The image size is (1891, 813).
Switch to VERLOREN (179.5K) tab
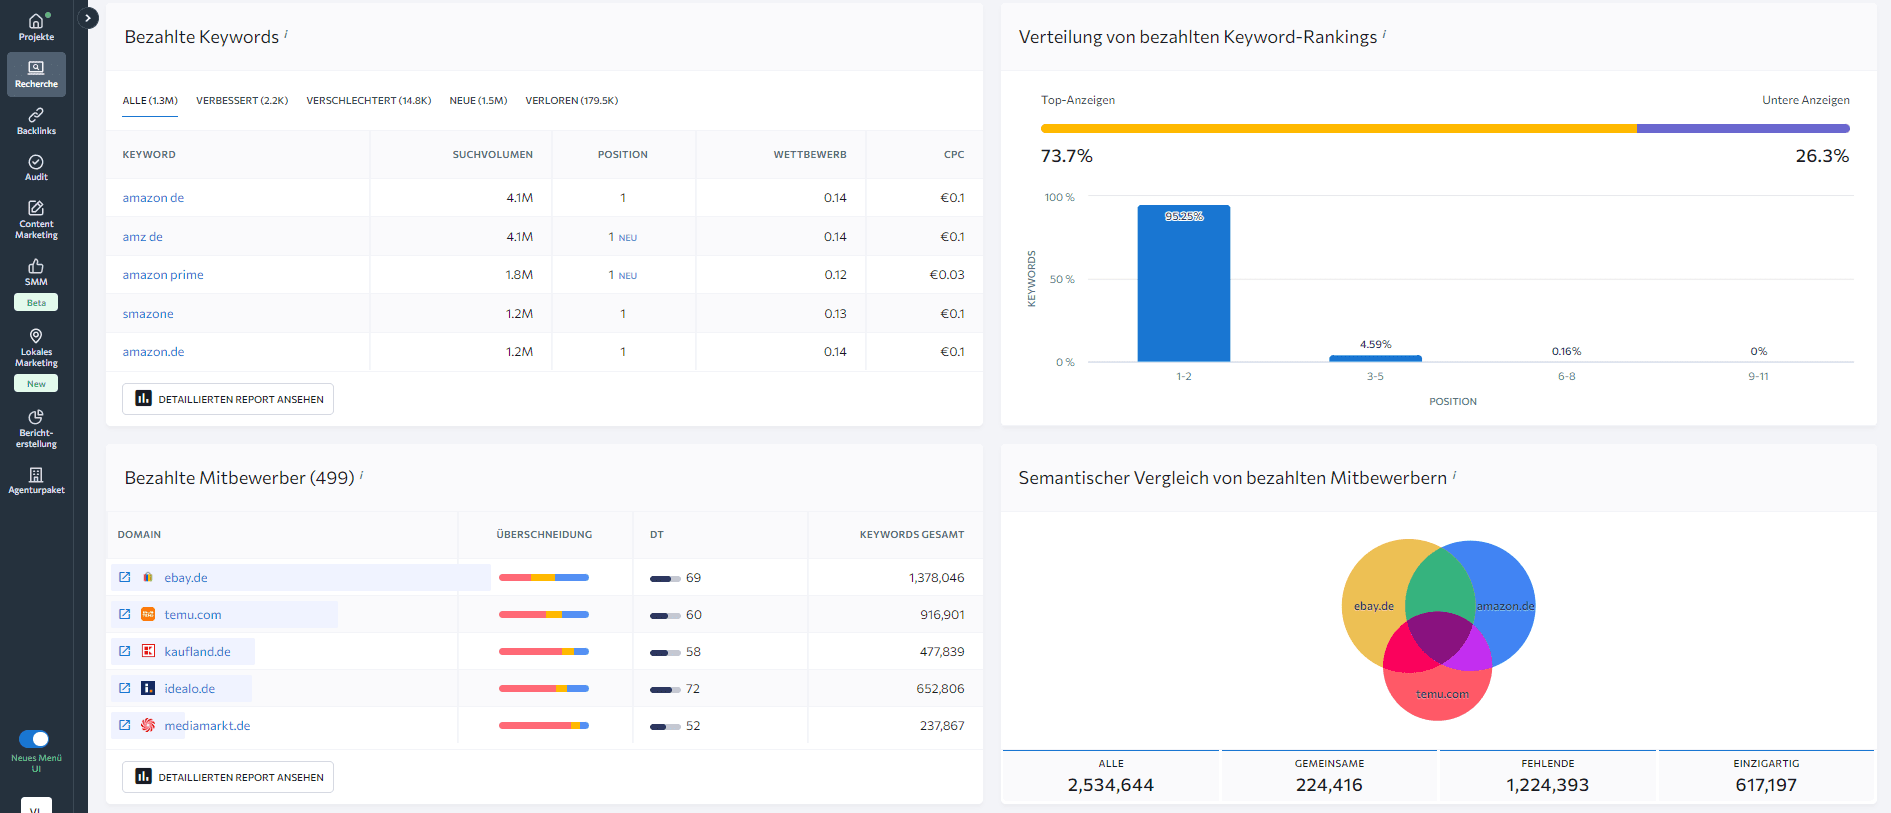tap(571, 100)
